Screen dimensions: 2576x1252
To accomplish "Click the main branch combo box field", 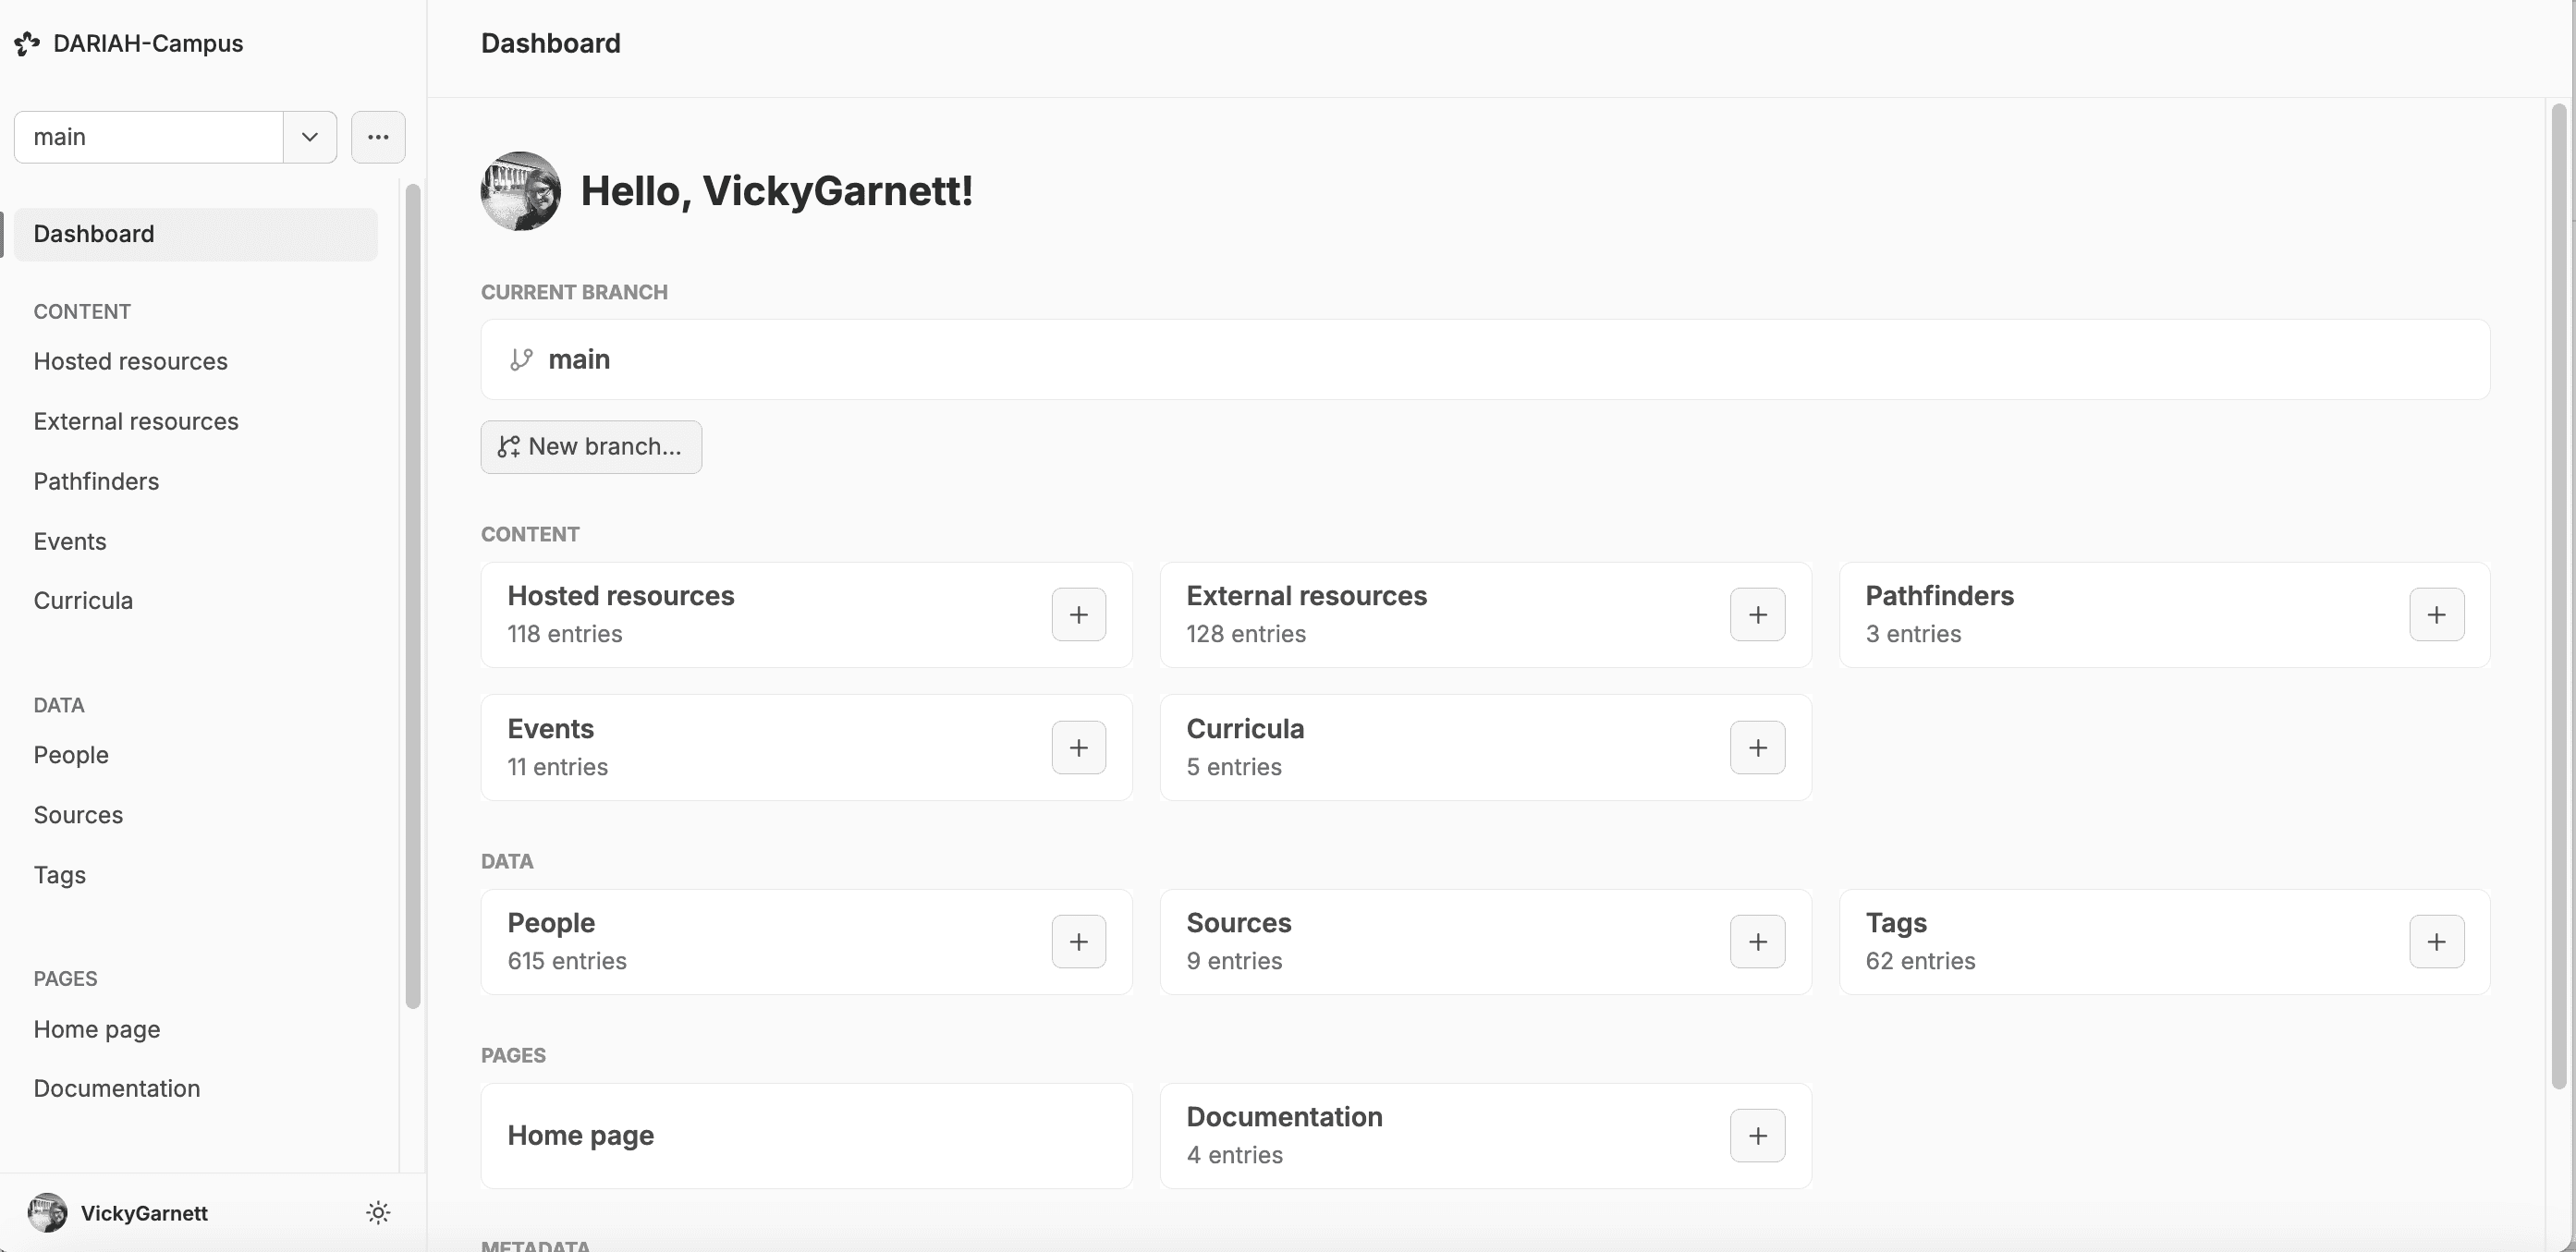I will click(148, 137).
